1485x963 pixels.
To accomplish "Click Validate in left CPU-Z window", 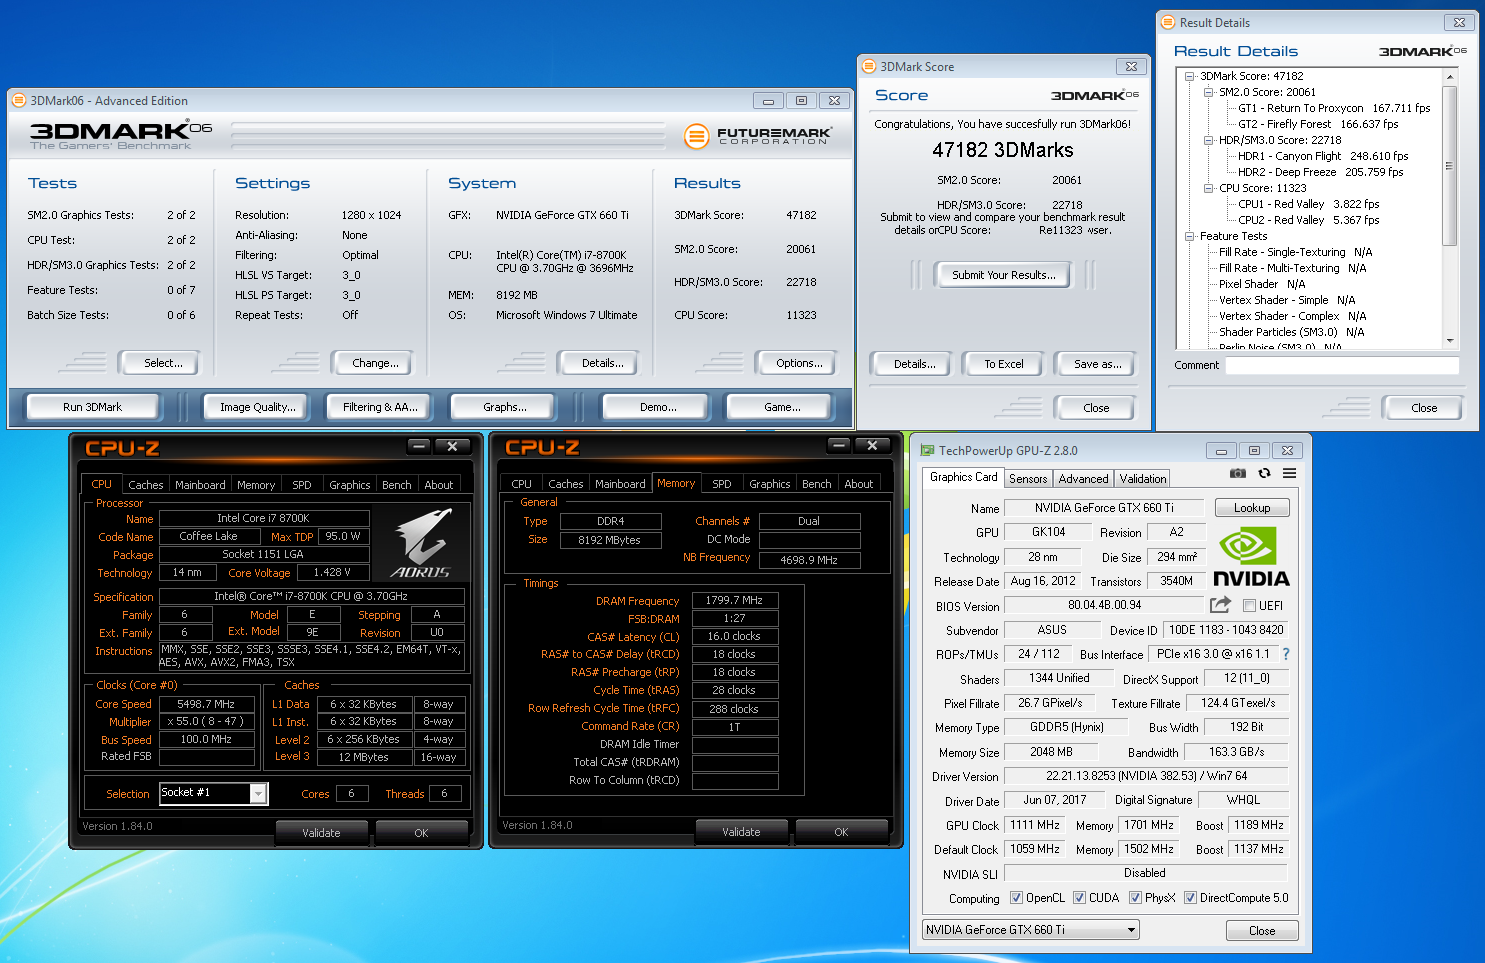I will 322,833.
